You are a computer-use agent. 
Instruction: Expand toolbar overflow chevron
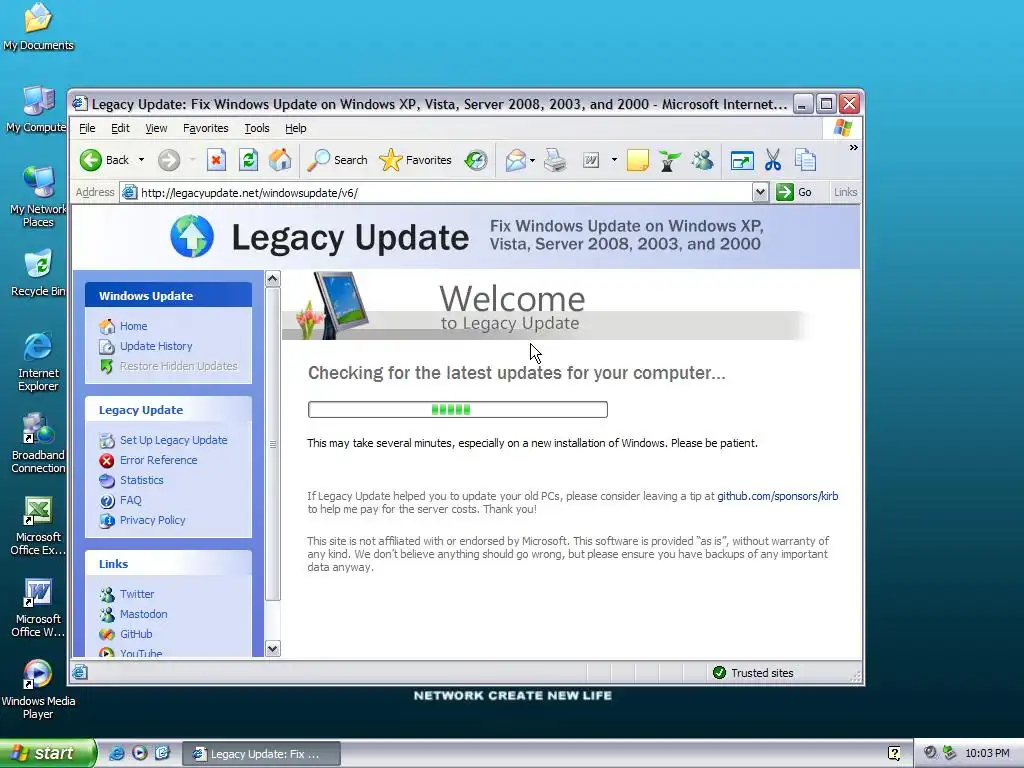(x=853, y=148)
